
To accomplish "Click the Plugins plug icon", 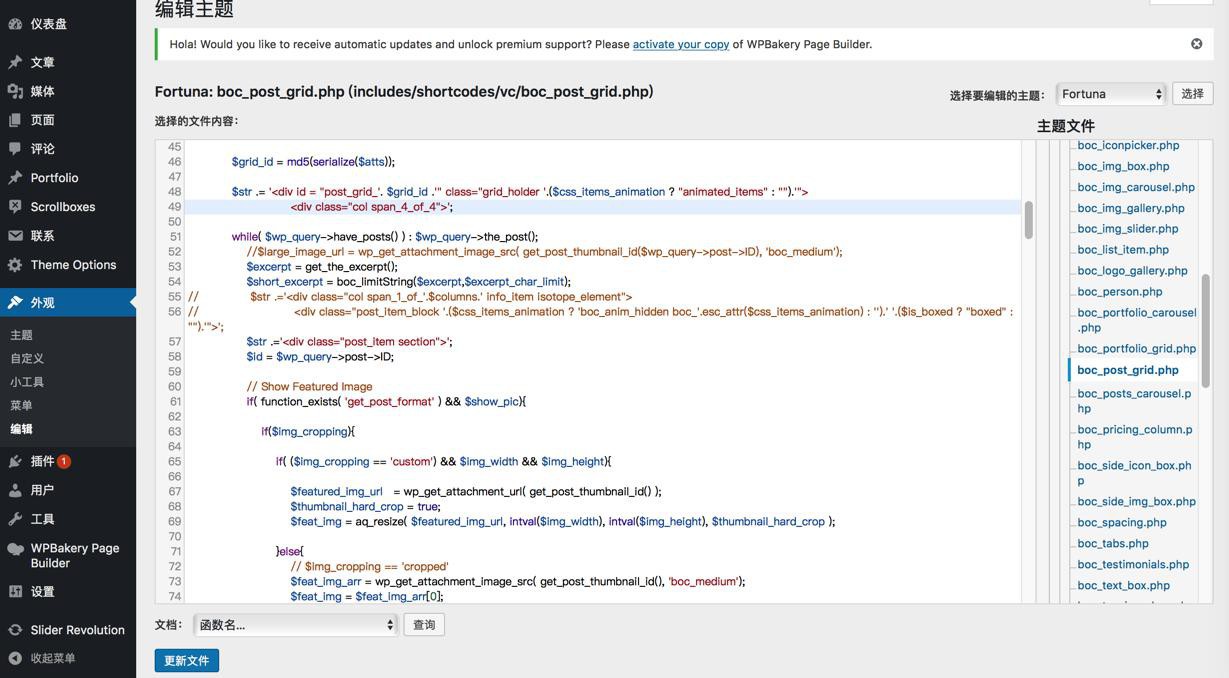I will (15, 461).
